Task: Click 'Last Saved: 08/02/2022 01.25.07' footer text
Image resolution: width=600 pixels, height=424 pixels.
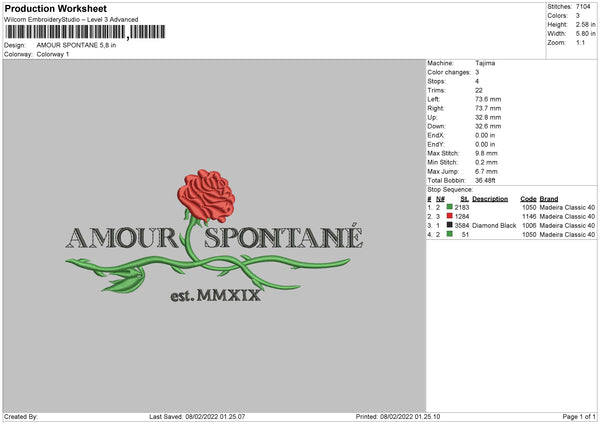Action: [197, 416]
